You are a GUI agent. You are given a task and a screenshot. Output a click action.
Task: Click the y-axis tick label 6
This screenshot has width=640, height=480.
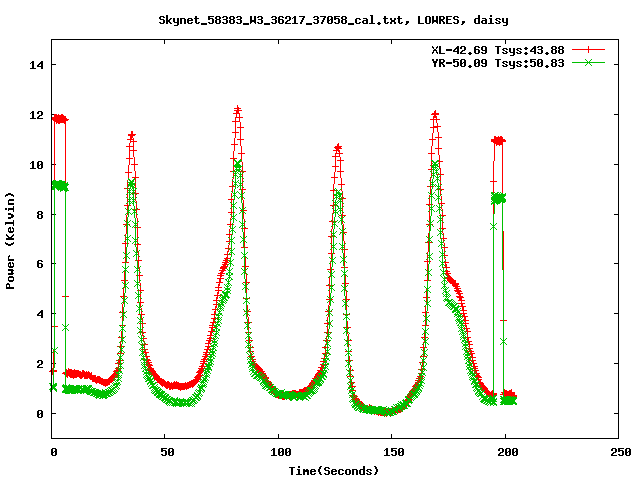[40, 264]
